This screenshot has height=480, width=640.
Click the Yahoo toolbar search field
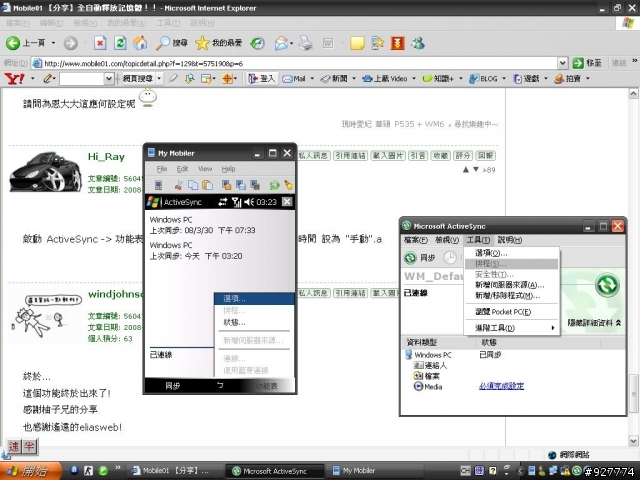82,78
